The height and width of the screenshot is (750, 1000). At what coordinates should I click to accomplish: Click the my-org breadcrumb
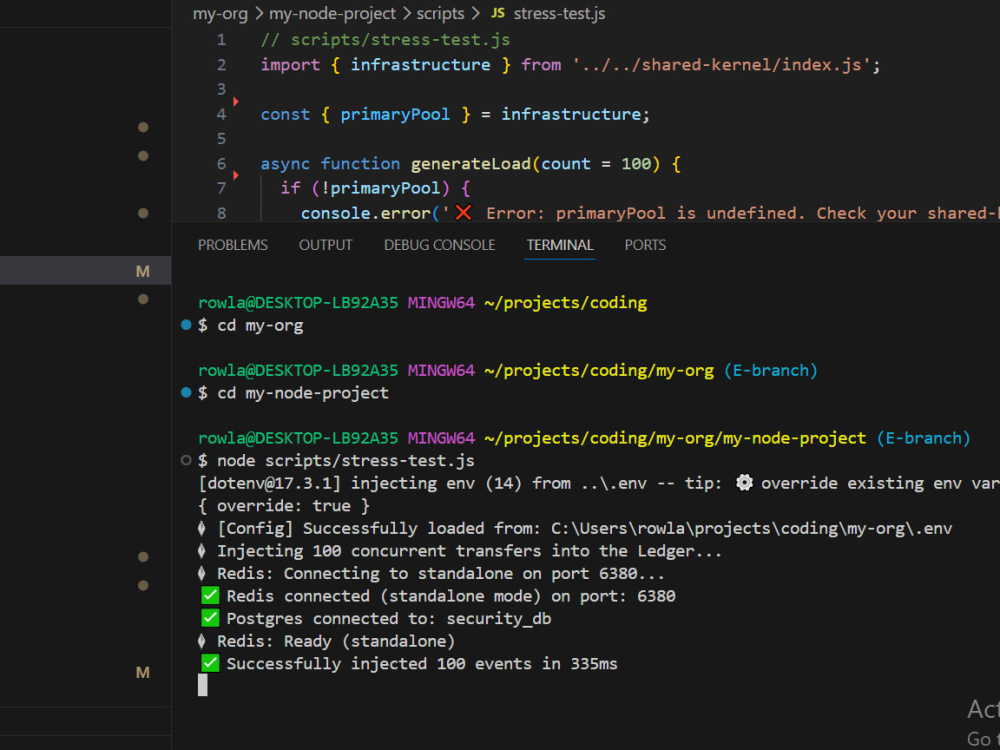coord(220,13)
